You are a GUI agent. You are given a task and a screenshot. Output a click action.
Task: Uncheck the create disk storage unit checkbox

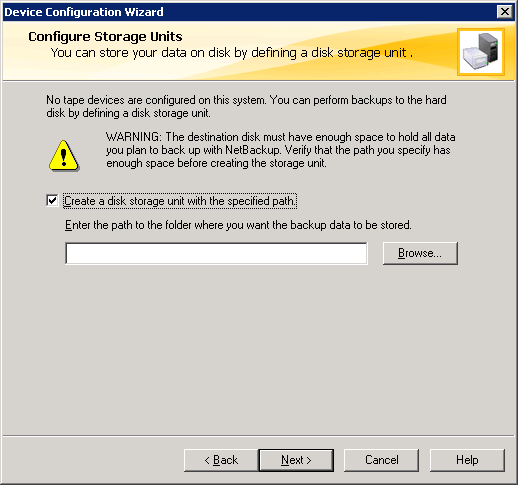tap(52, 201)
